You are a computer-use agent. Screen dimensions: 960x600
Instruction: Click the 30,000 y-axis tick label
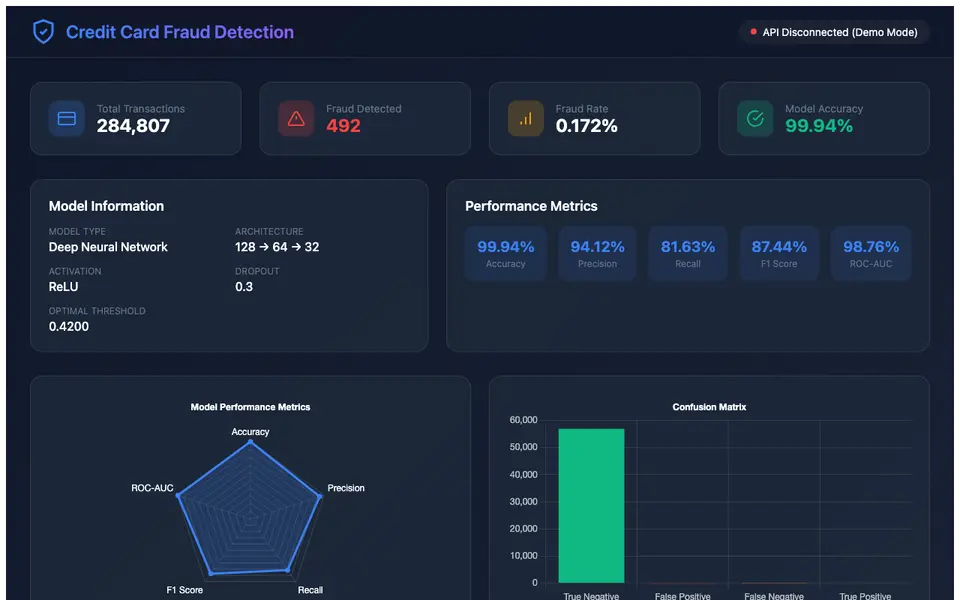point(523,501)
